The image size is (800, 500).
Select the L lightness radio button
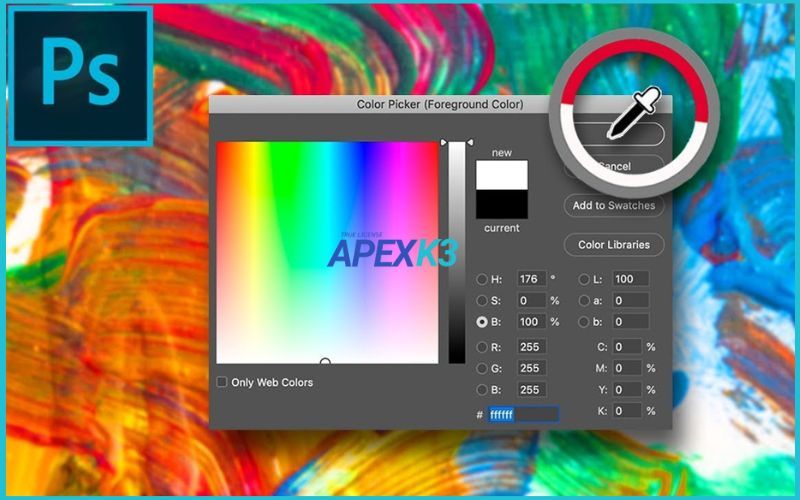584,279
